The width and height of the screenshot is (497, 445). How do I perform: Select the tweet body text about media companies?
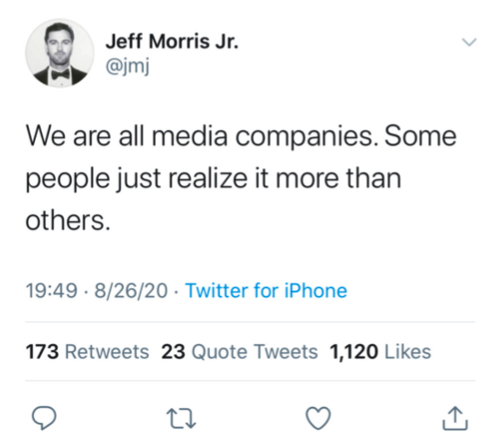coord(241,178)
